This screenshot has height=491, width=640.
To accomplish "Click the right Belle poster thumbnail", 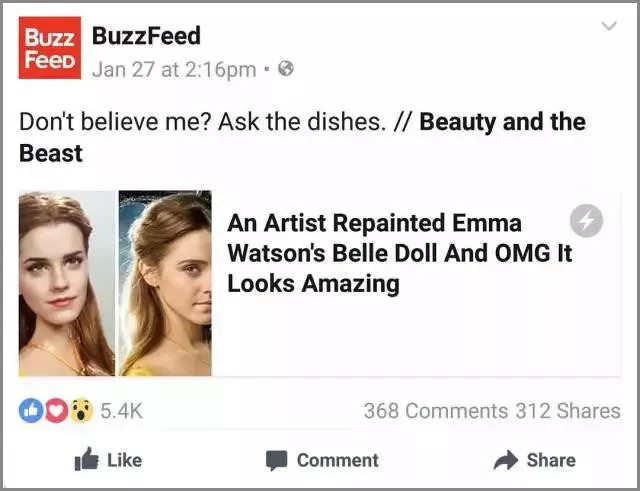I will coord(165,283).
